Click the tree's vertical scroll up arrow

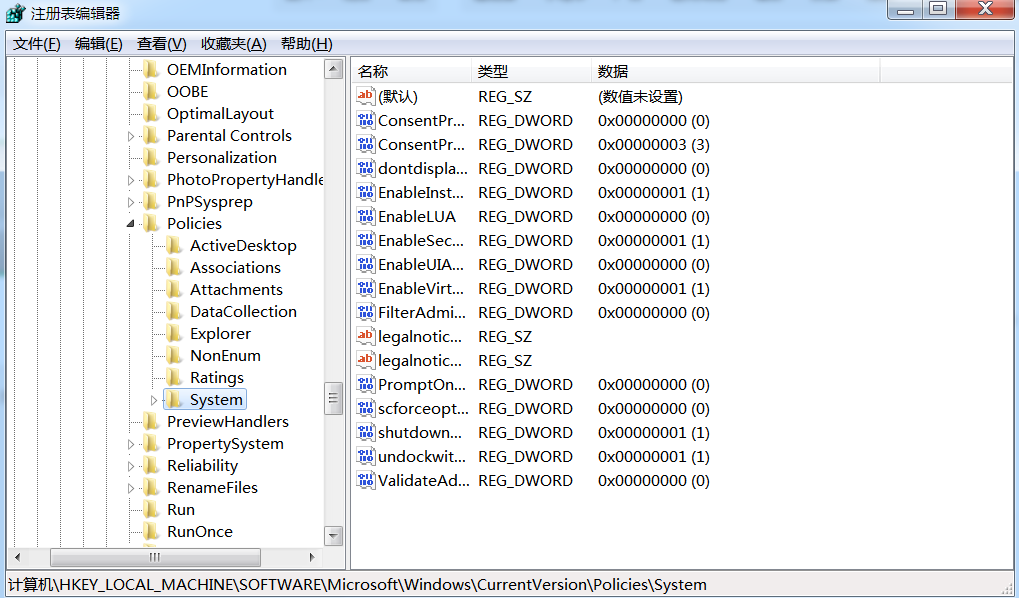[x=334, y=69]
